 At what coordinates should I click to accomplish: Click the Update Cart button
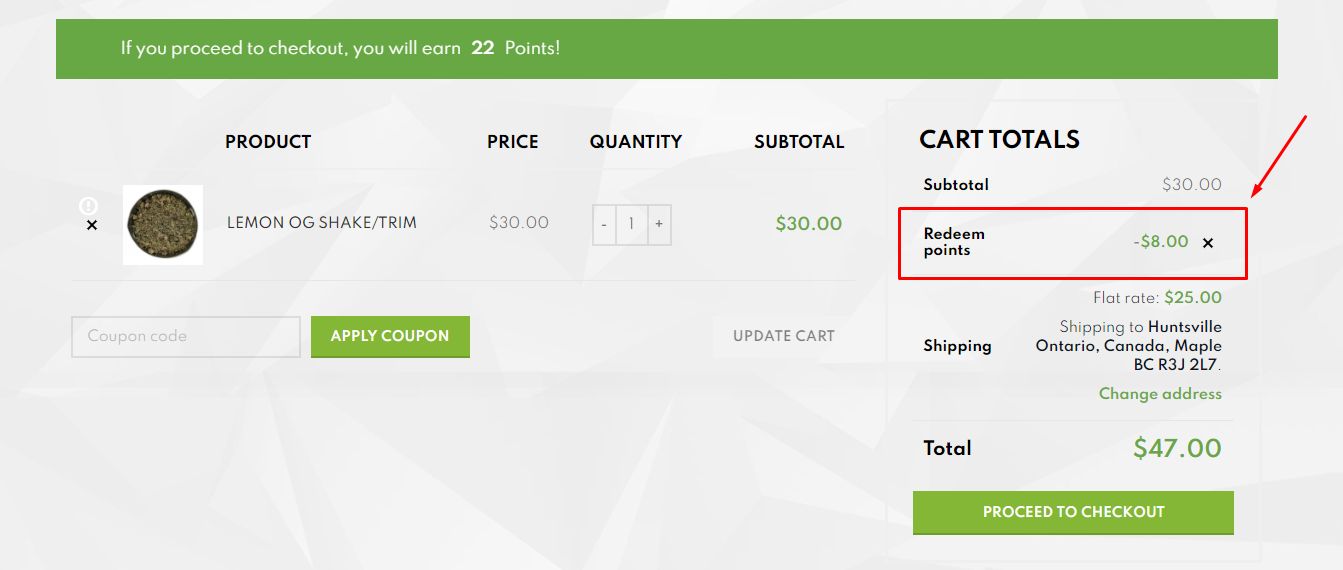(x=783, y=336)
